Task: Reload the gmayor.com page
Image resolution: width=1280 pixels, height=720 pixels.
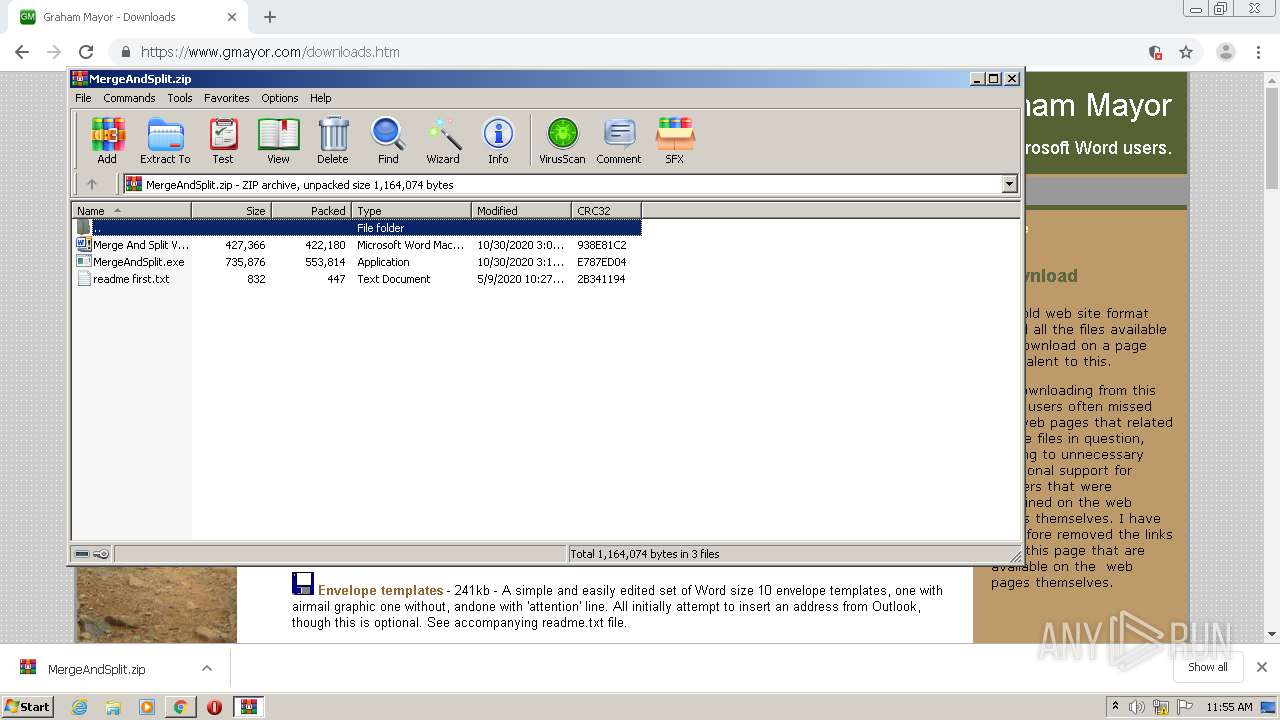Action: [86, 52]
